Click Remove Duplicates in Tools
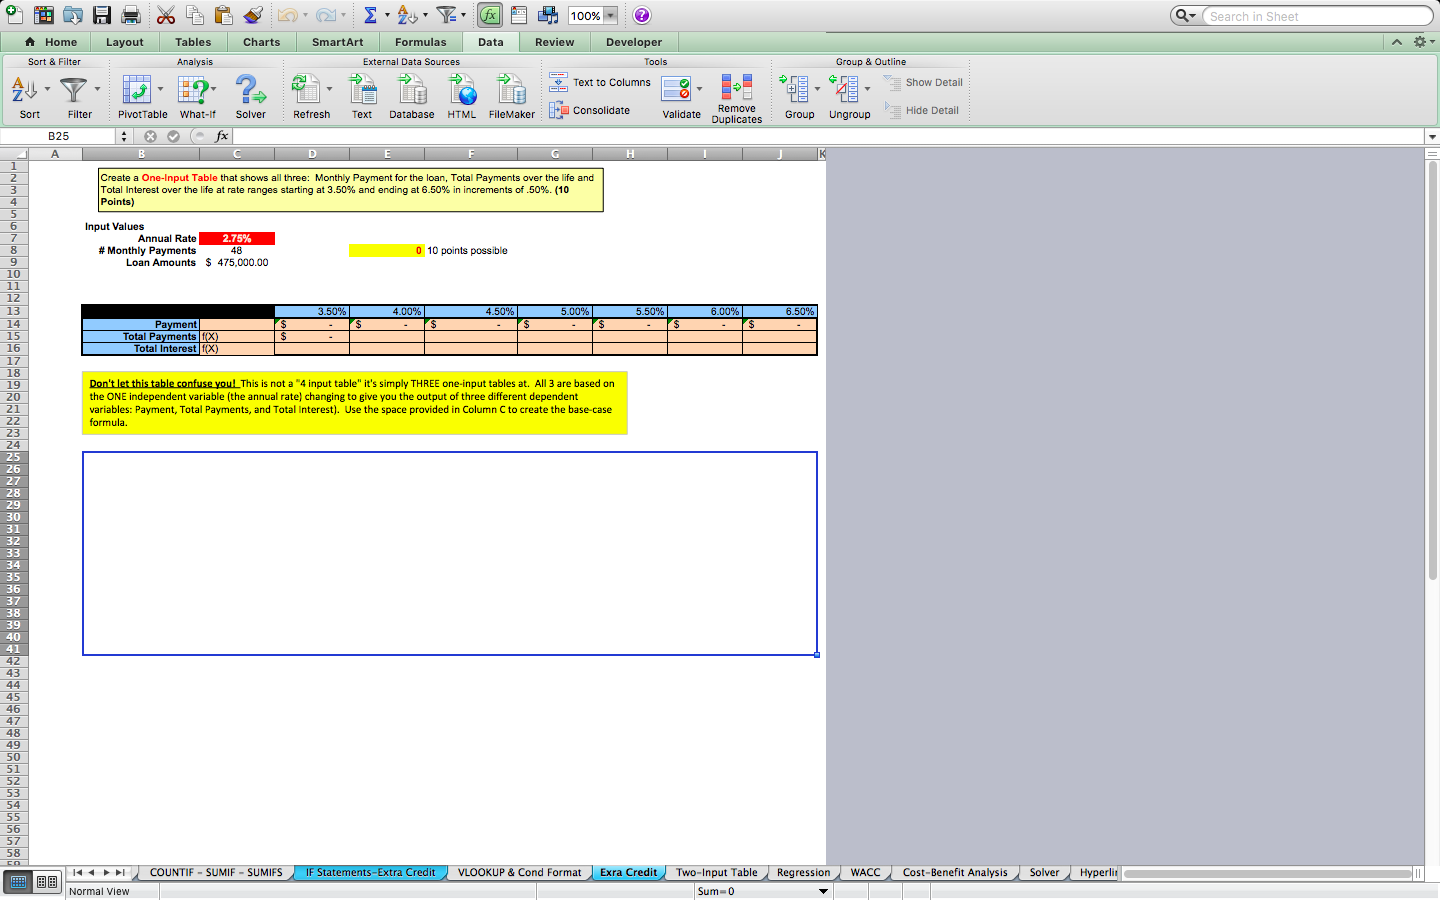 point(736,97)
